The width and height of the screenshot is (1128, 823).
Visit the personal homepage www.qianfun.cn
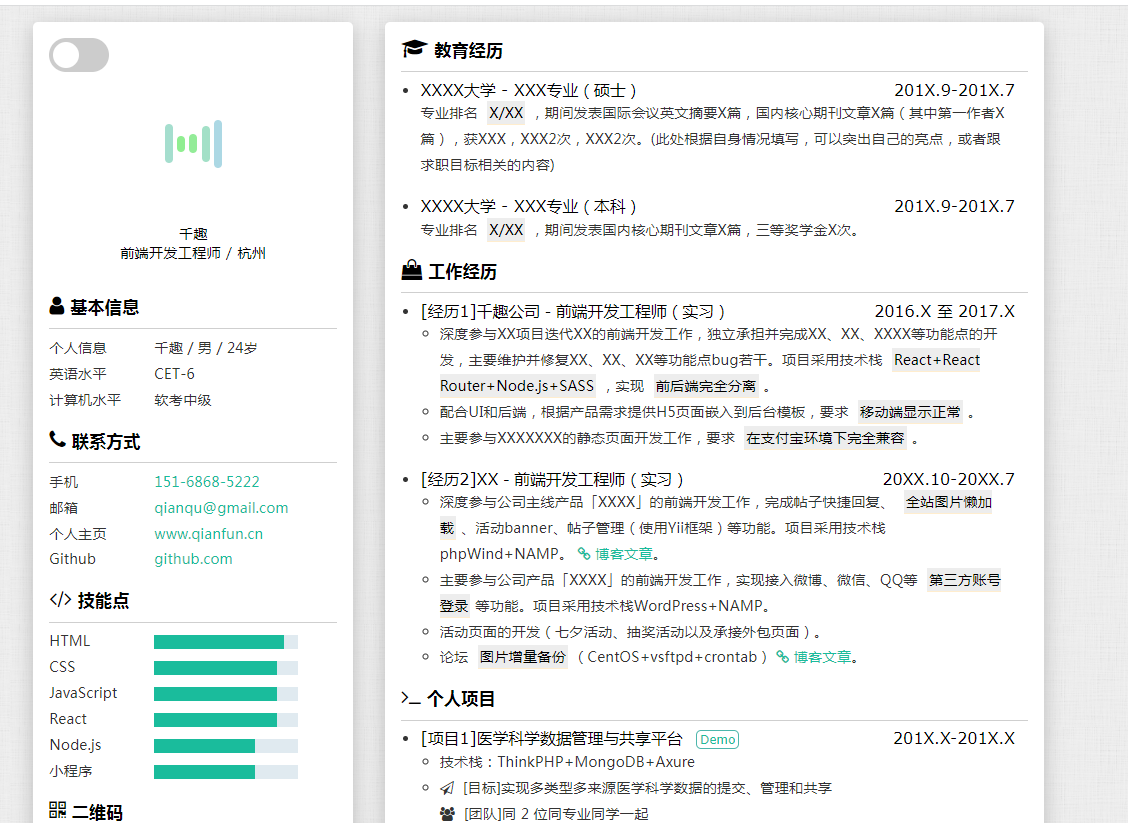point(210,534)
